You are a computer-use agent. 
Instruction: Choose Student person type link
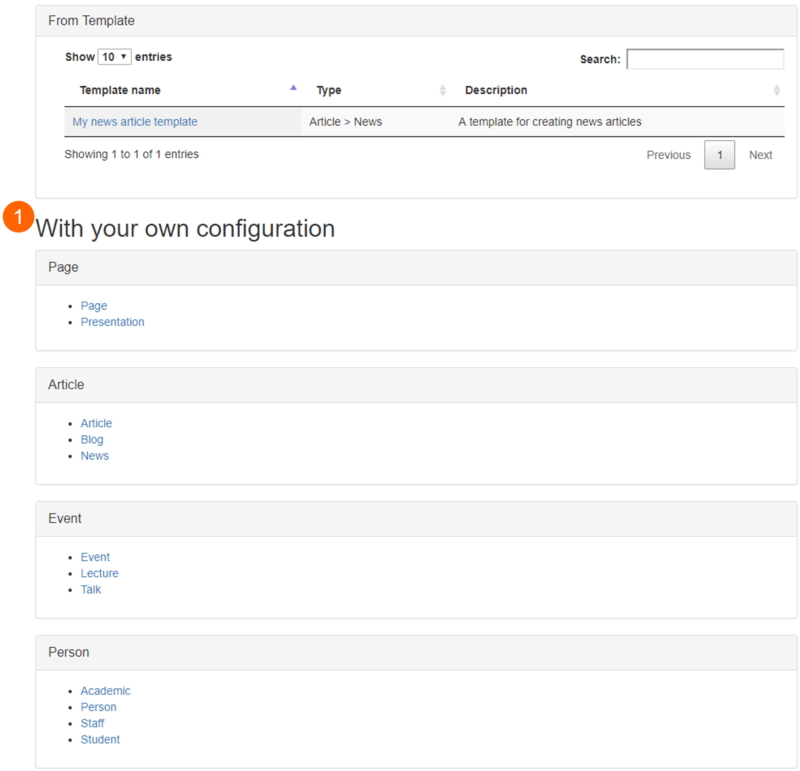tap(100, 740)
